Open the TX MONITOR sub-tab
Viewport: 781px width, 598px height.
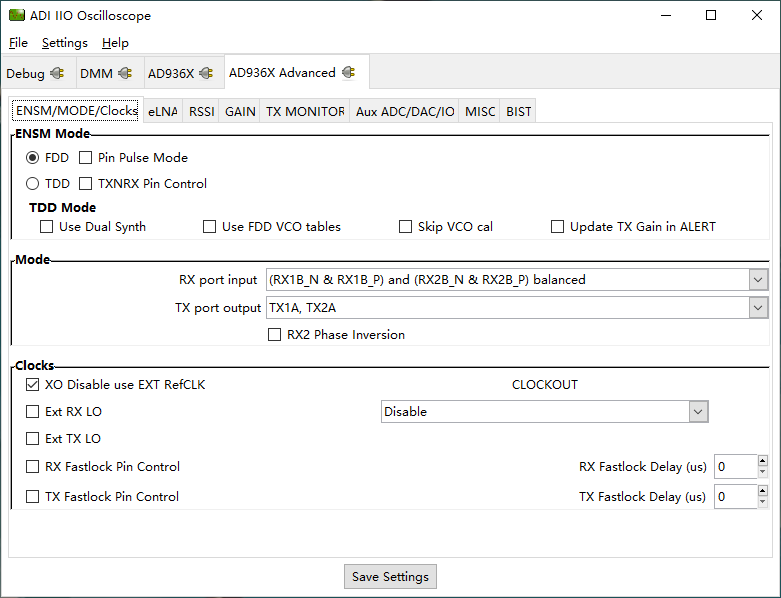click(x=305, y=112)
